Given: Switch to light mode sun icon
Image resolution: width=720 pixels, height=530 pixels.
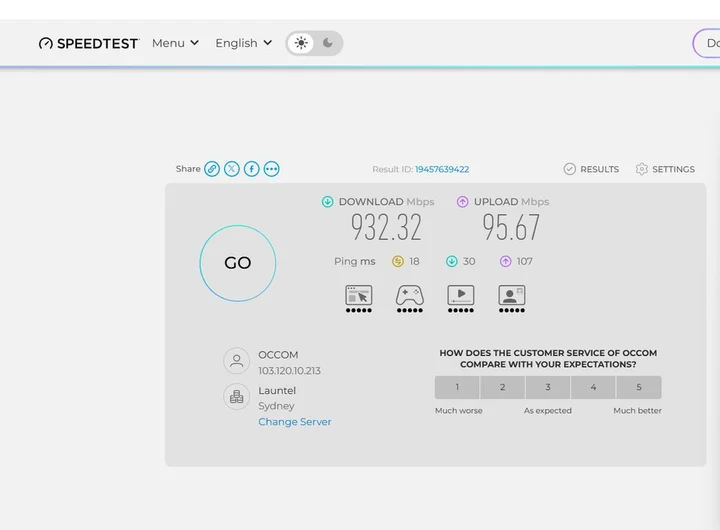Looking at the screenshot, I should [301, 43].
